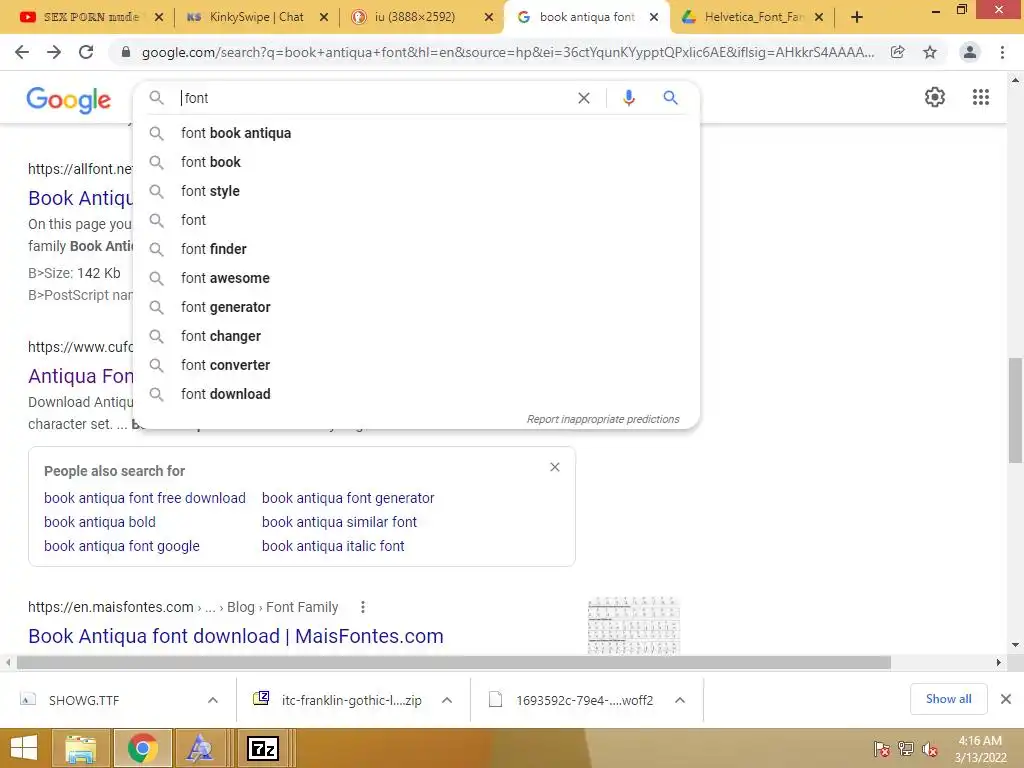Choose suggestion font generator
The image size is (1024, 768).
pos(416,307)
